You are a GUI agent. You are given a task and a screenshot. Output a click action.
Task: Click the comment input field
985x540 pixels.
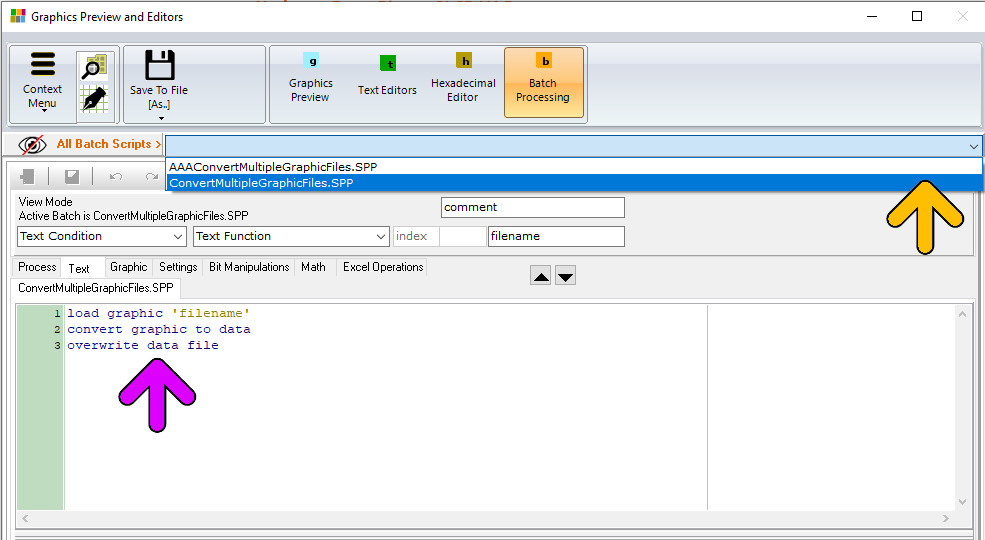533,207
